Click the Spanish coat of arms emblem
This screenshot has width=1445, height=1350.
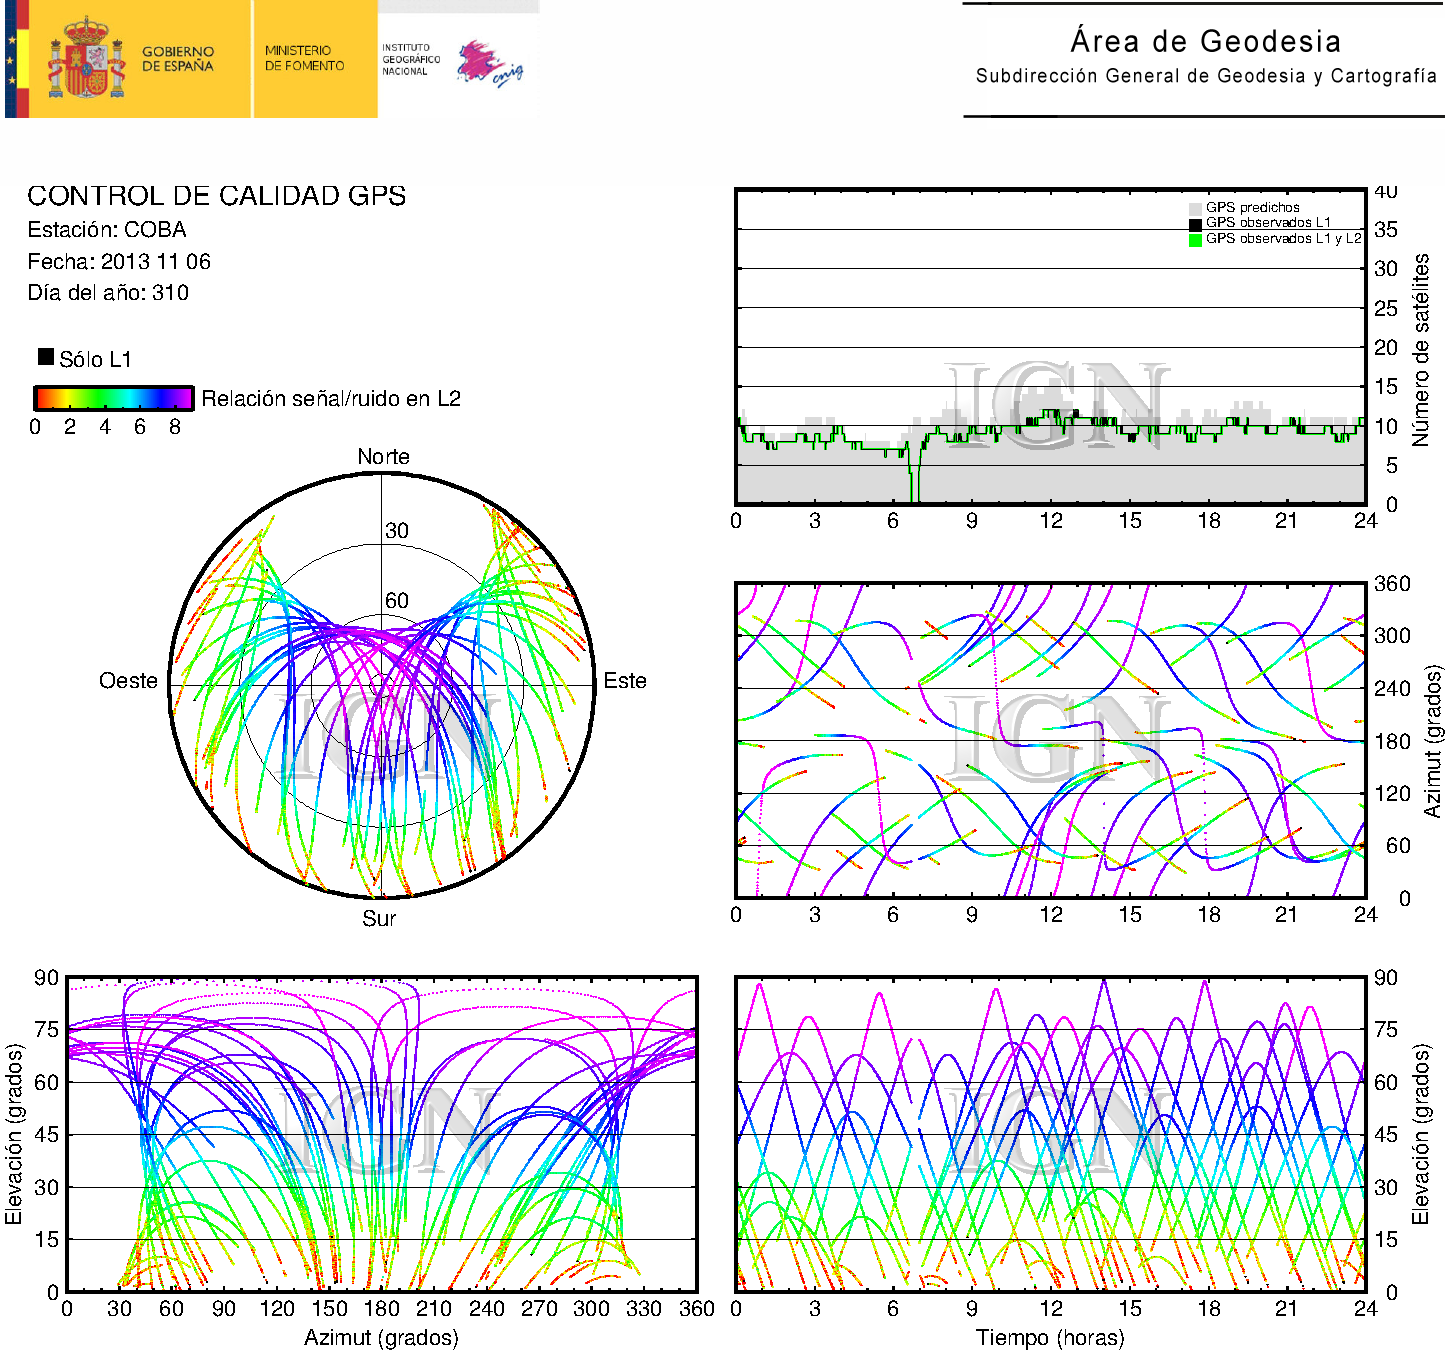pyautogui.click(x=86, y=59)
